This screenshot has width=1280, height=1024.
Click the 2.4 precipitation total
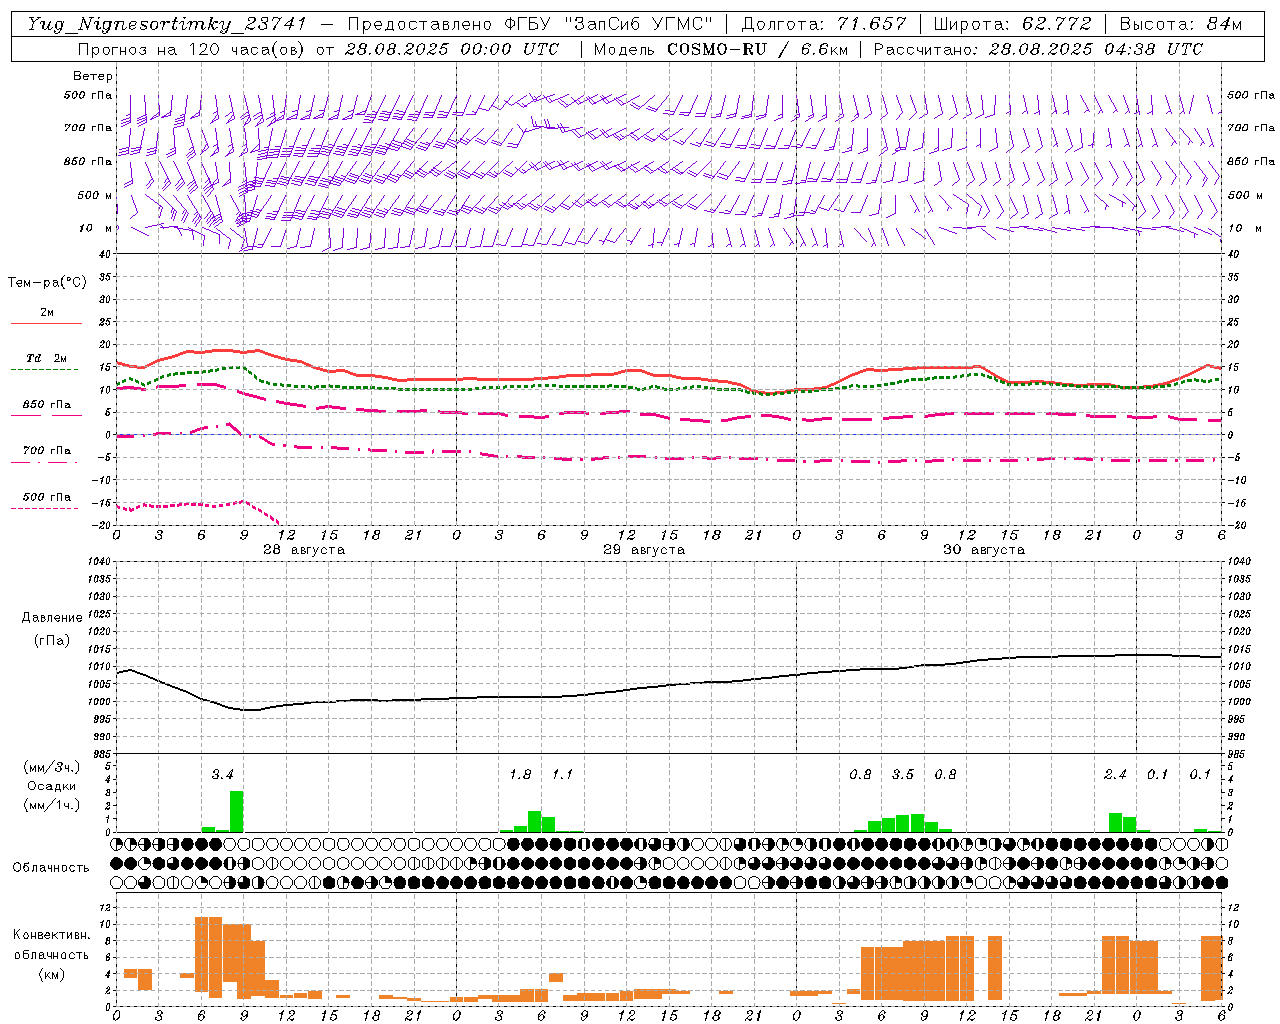pos(1115,775)
